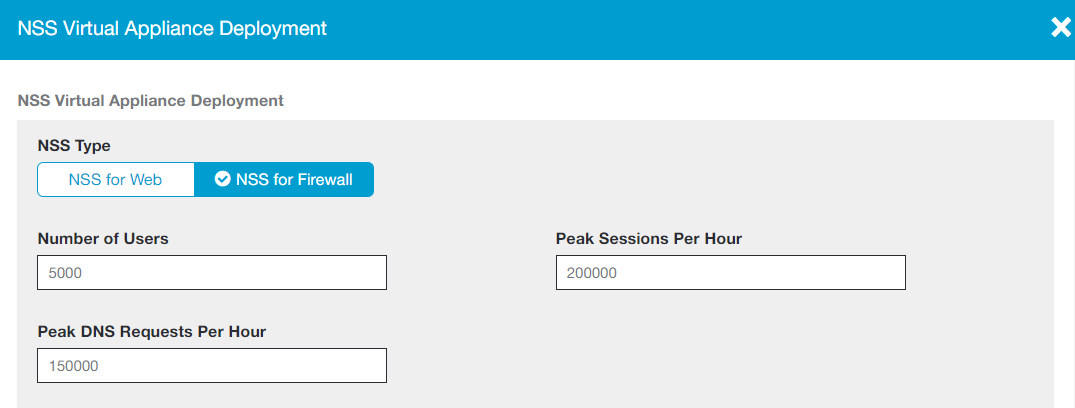The image size is (1075, 408).
Task: Select the NSS for Web type
Action: click(115, 180)
